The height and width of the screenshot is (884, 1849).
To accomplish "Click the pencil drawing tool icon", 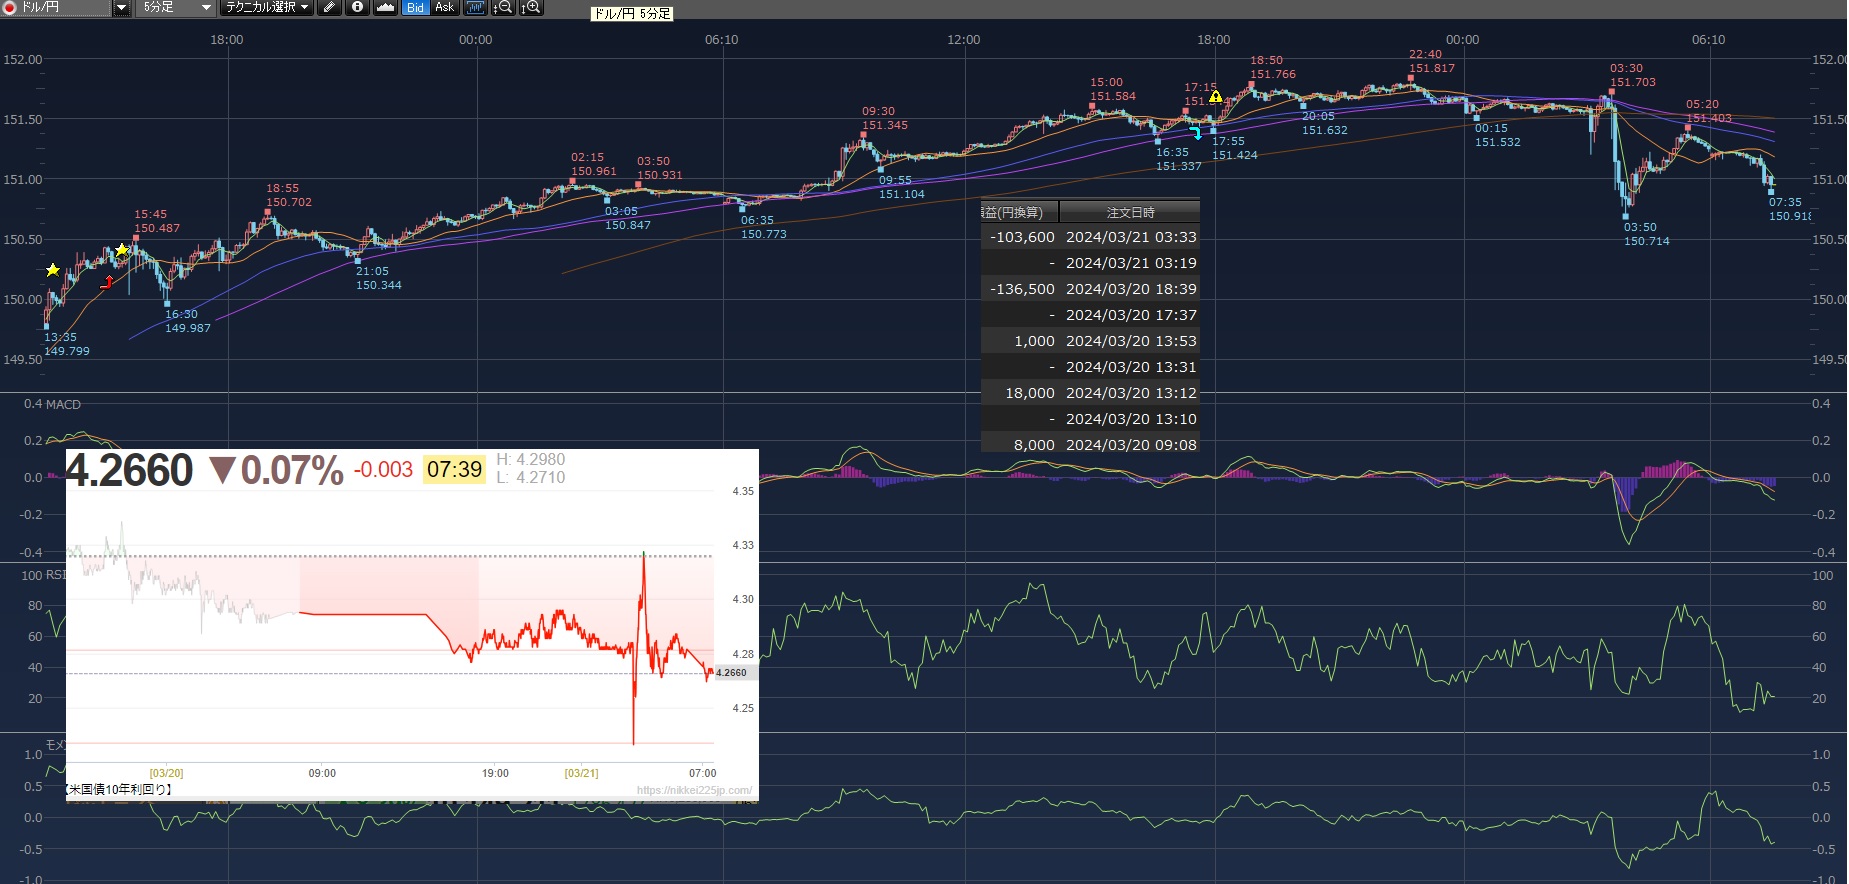I will point(329,7).
